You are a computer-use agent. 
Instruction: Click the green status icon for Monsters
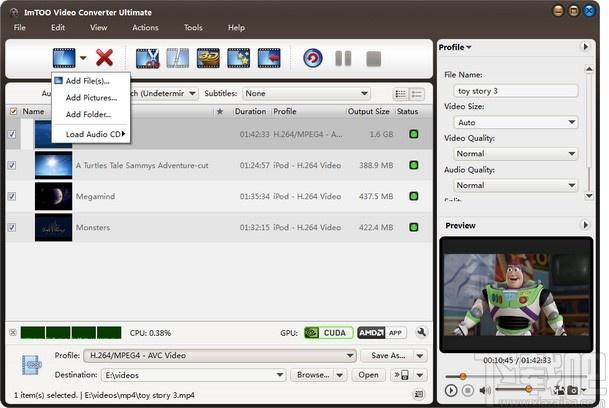(x=414, y=227)
